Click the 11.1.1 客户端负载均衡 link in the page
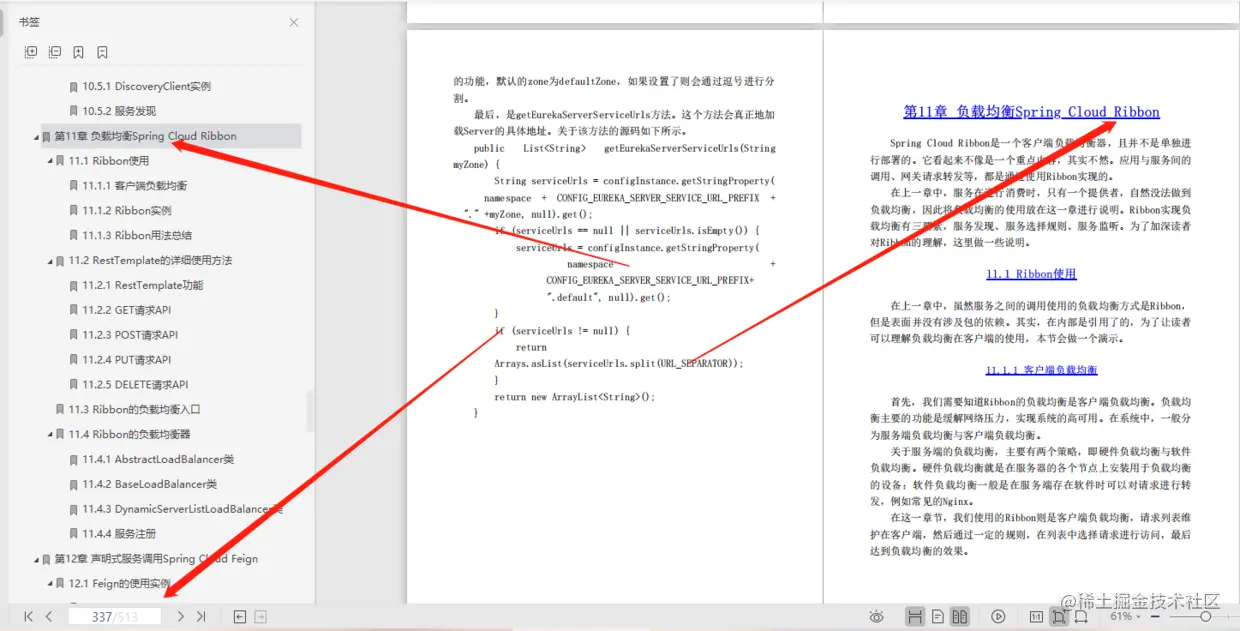 point(1041,370)
